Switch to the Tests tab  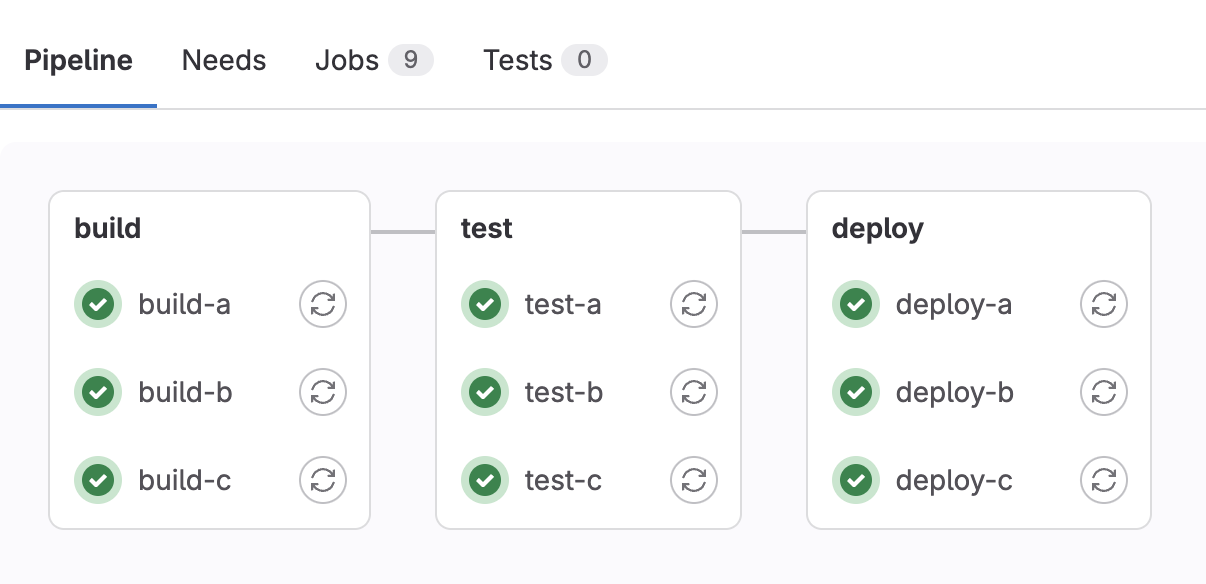pos(517,60)
